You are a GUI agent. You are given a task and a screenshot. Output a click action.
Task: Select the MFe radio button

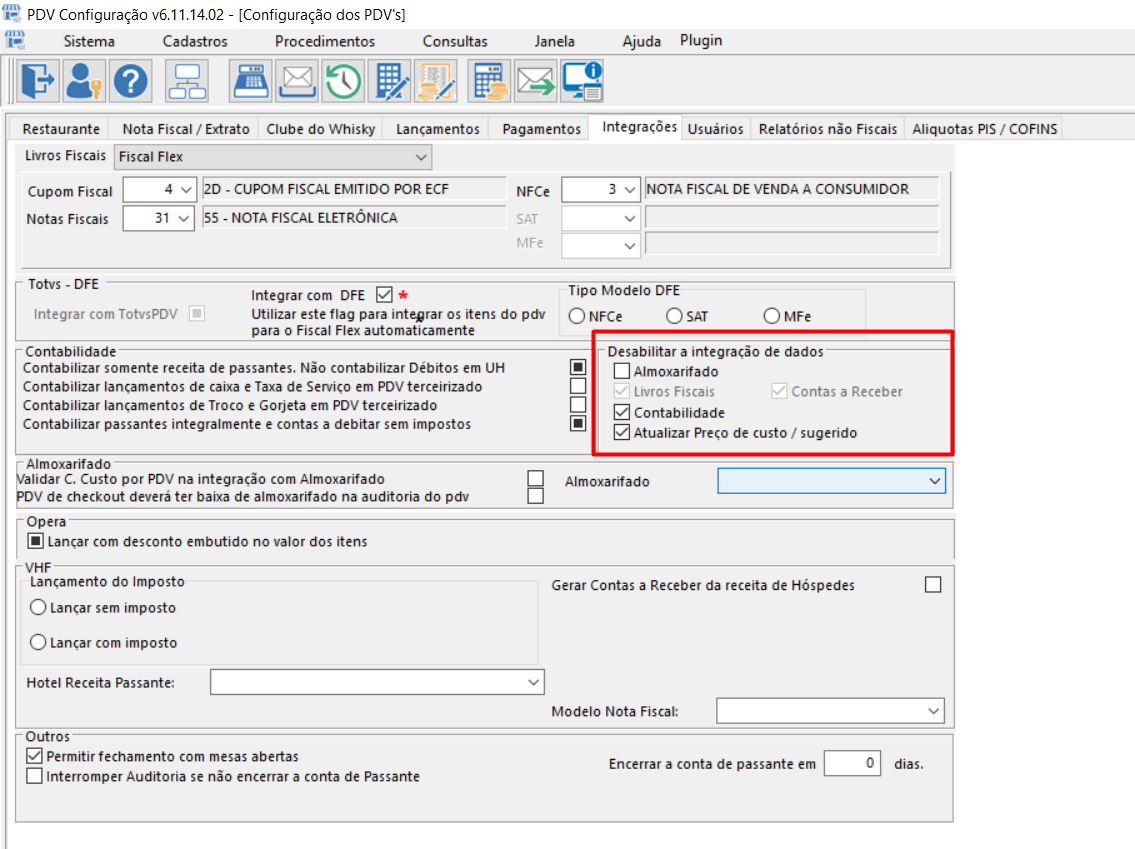pyautogui.click(x=772, y=316)
